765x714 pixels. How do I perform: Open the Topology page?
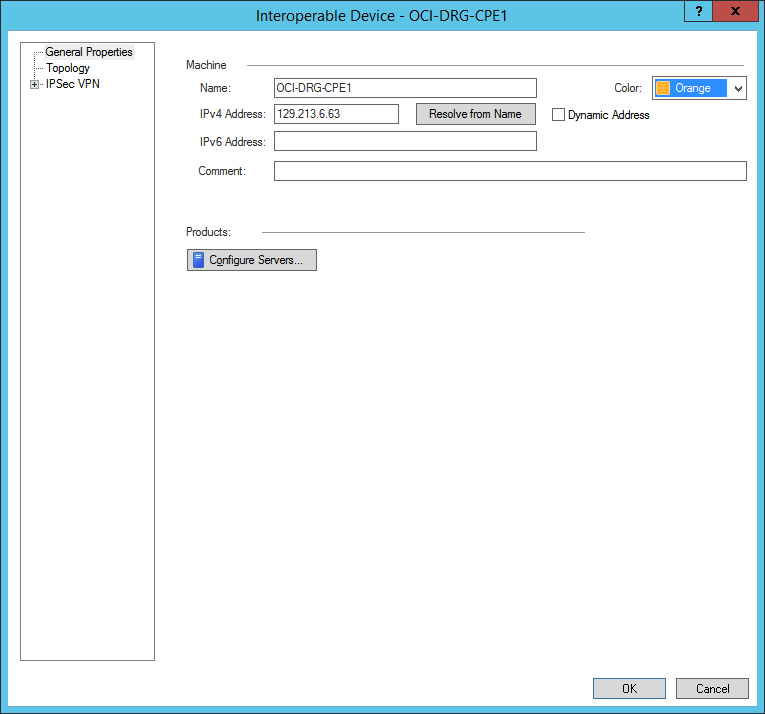pos(67,68)
